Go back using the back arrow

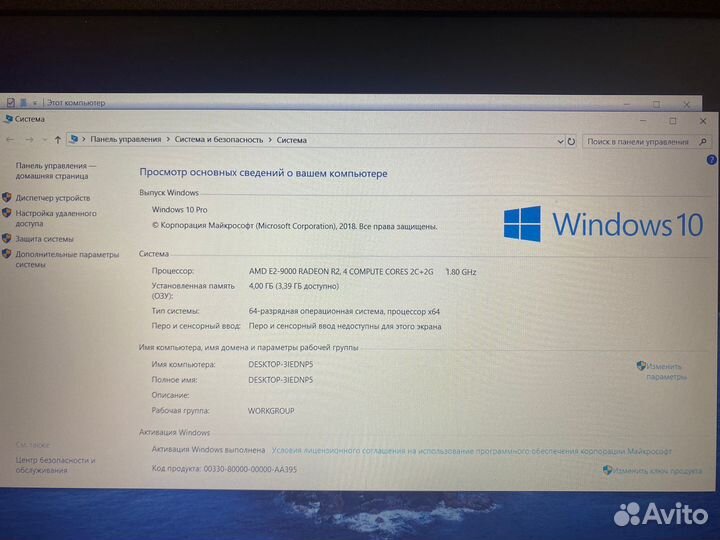pyautogui.click(x=10, y=139)
